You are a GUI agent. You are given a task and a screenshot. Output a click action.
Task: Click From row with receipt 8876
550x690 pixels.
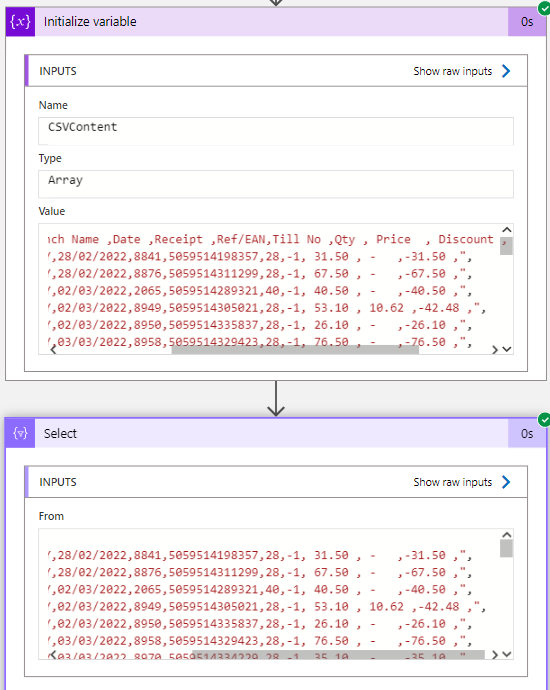pyautogui.click(x=260, y=573)
